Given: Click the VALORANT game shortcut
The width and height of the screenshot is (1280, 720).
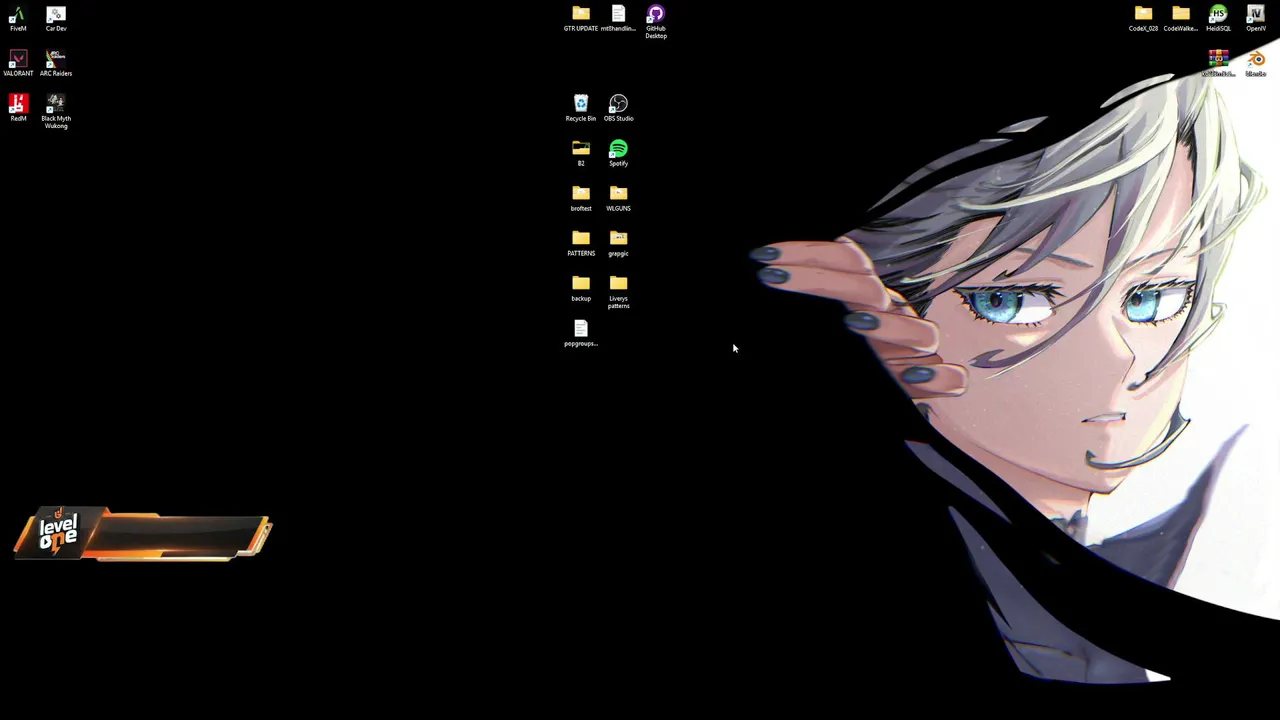Looking at the screenshot, I should tap(18, 64).
